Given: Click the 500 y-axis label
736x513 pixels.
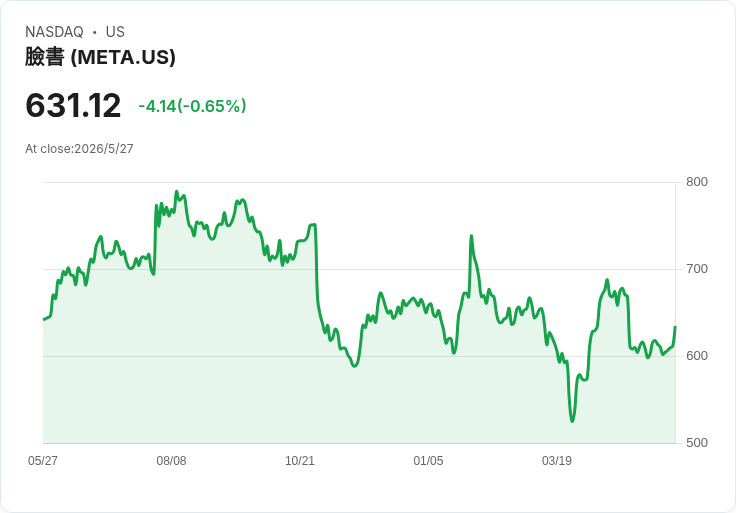Looking at the screenshot, I should pyautogui.click(x=697, y=443).
